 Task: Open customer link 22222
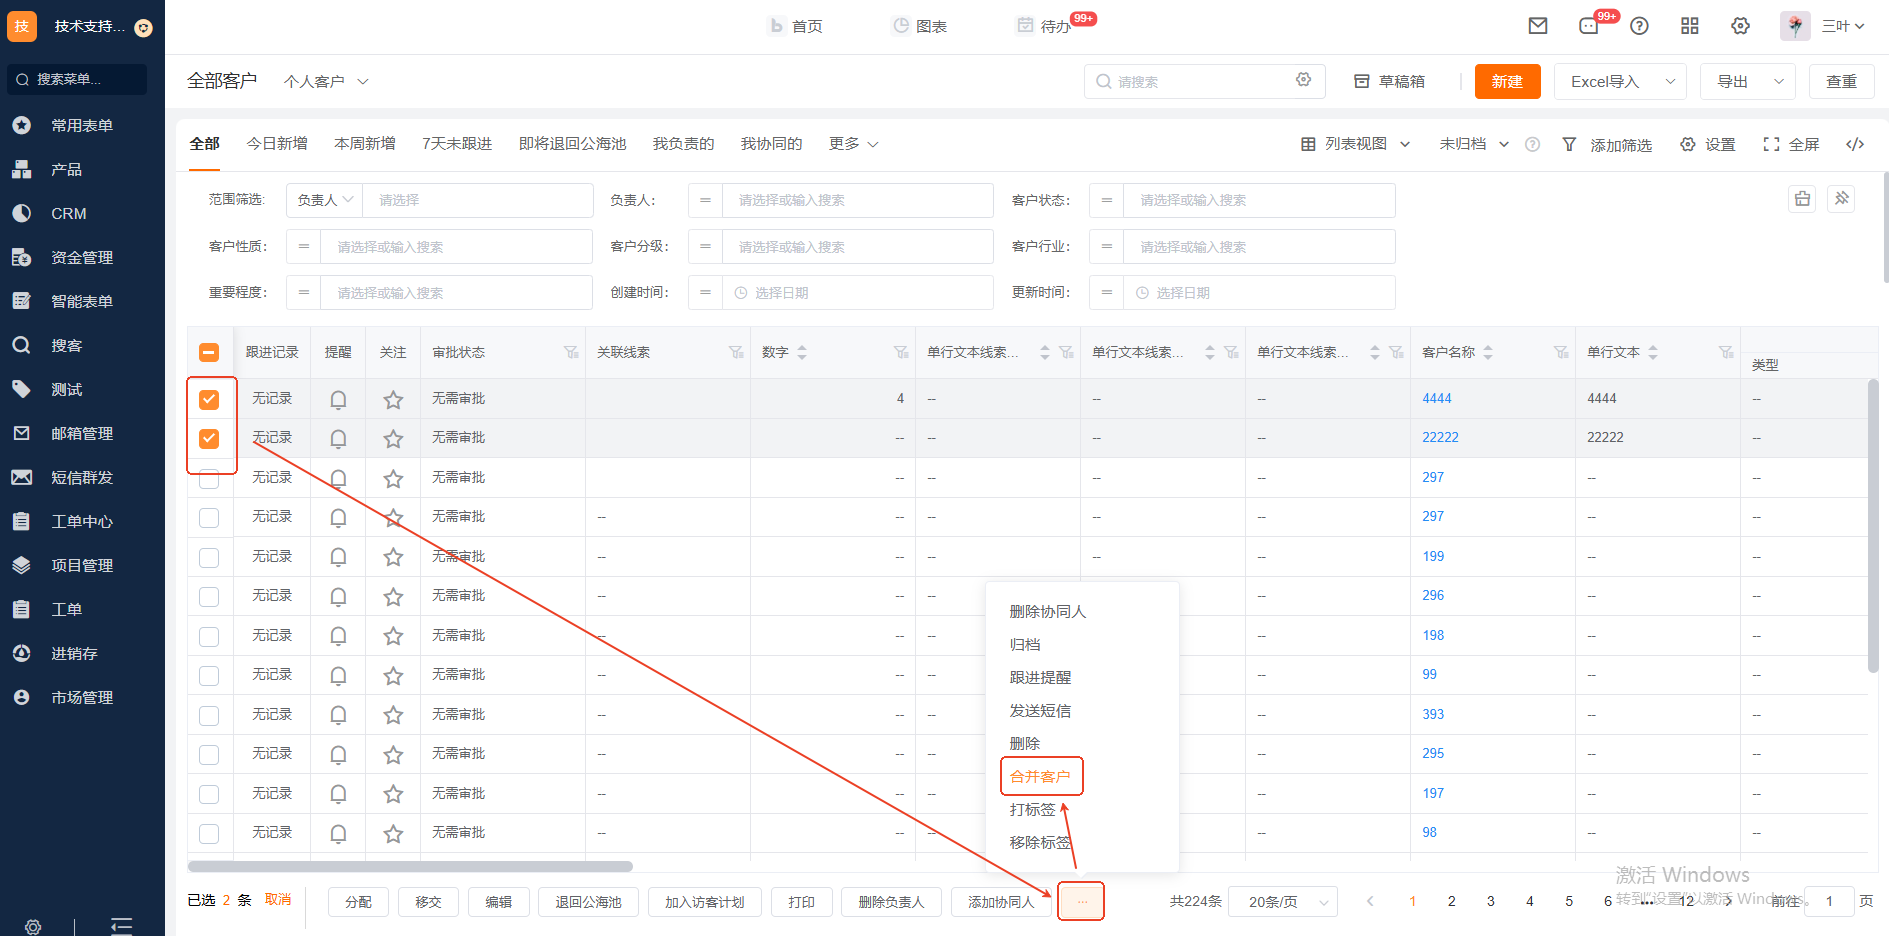1440,438
